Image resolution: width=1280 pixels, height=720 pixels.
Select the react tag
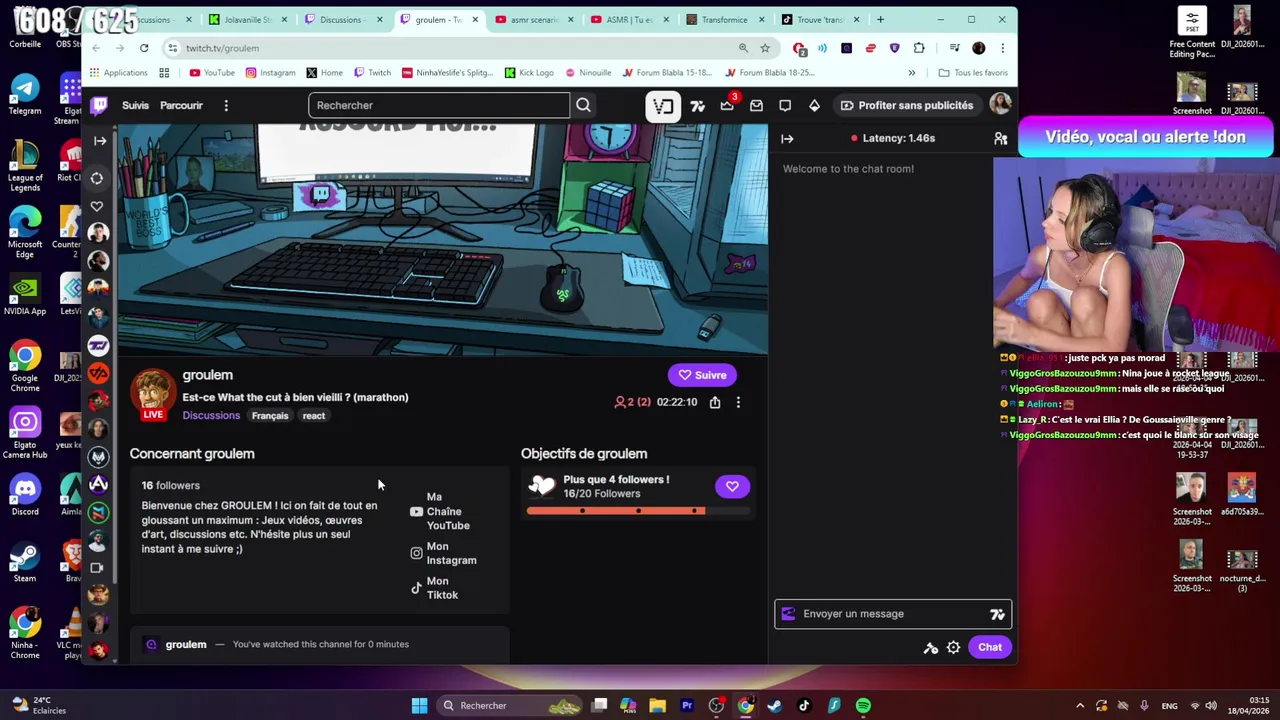(x=314, y=416)
